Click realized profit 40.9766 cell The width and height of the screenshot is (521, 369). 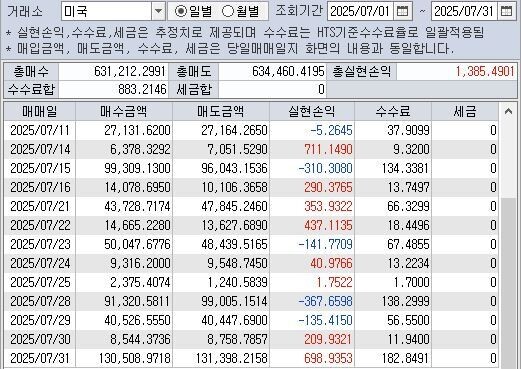tap(312, 263)
